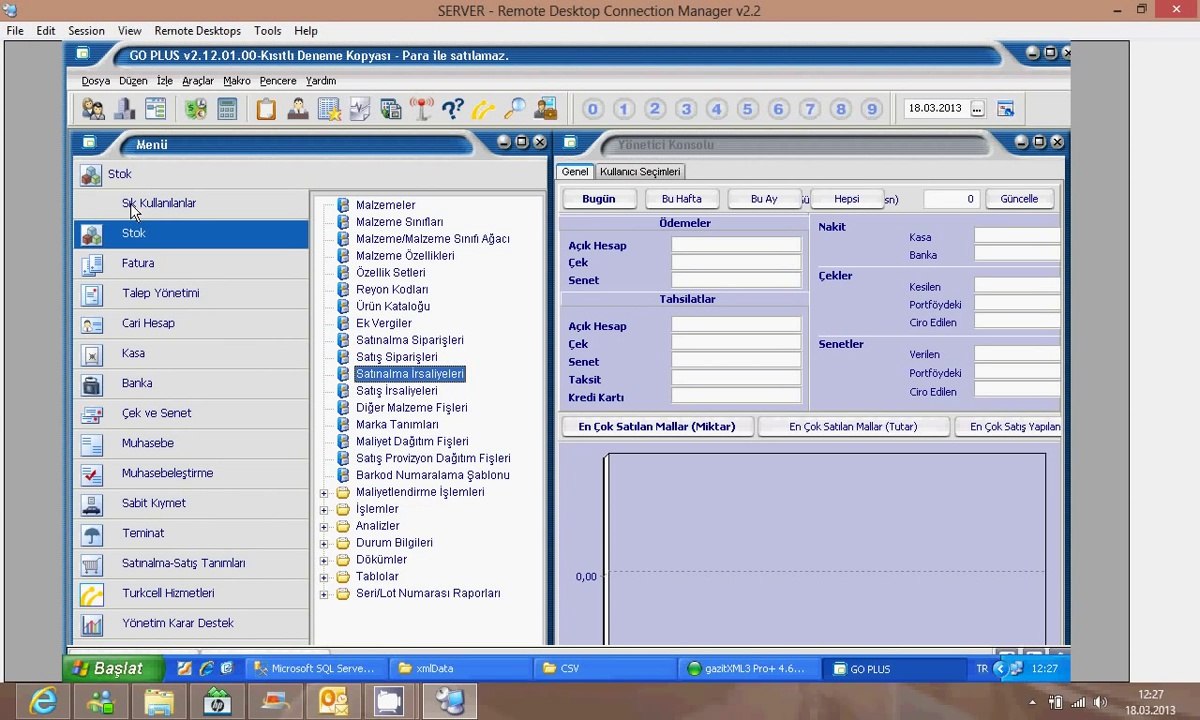Open the calculator toolbar icon

(227, 109)
